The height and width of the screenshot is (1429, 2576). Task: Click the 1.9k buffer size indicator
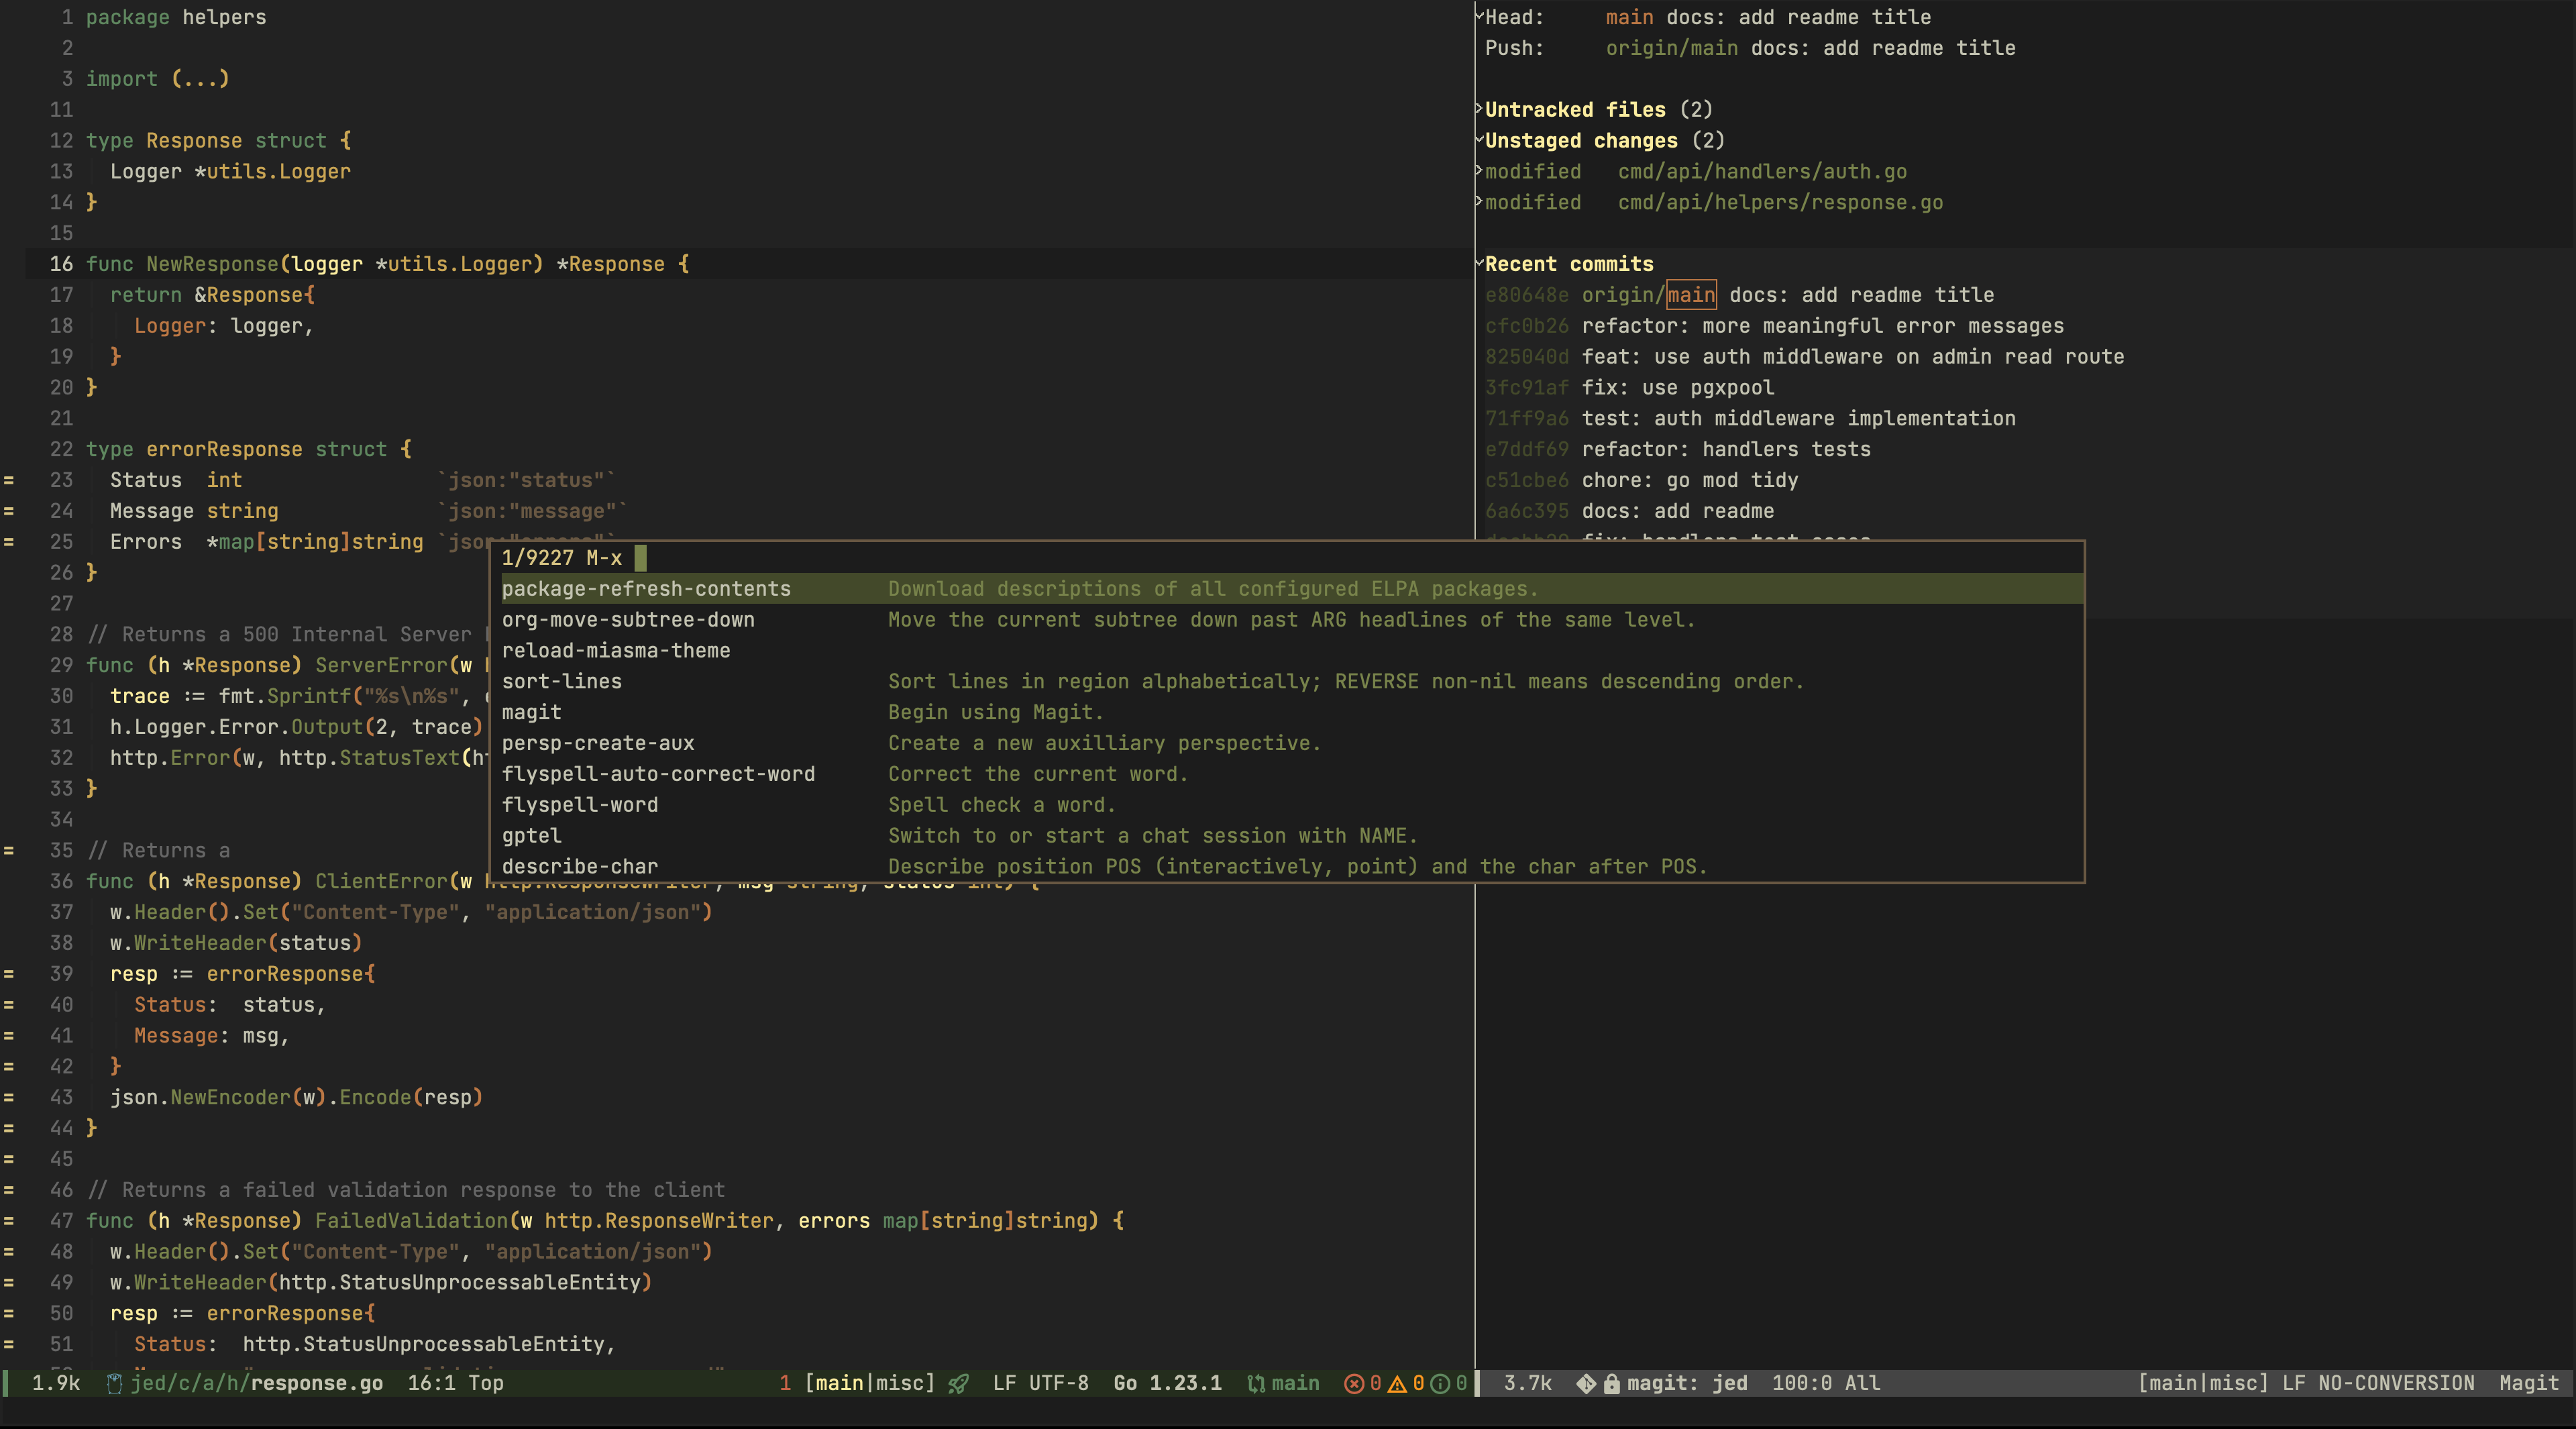pos(56,1383)
